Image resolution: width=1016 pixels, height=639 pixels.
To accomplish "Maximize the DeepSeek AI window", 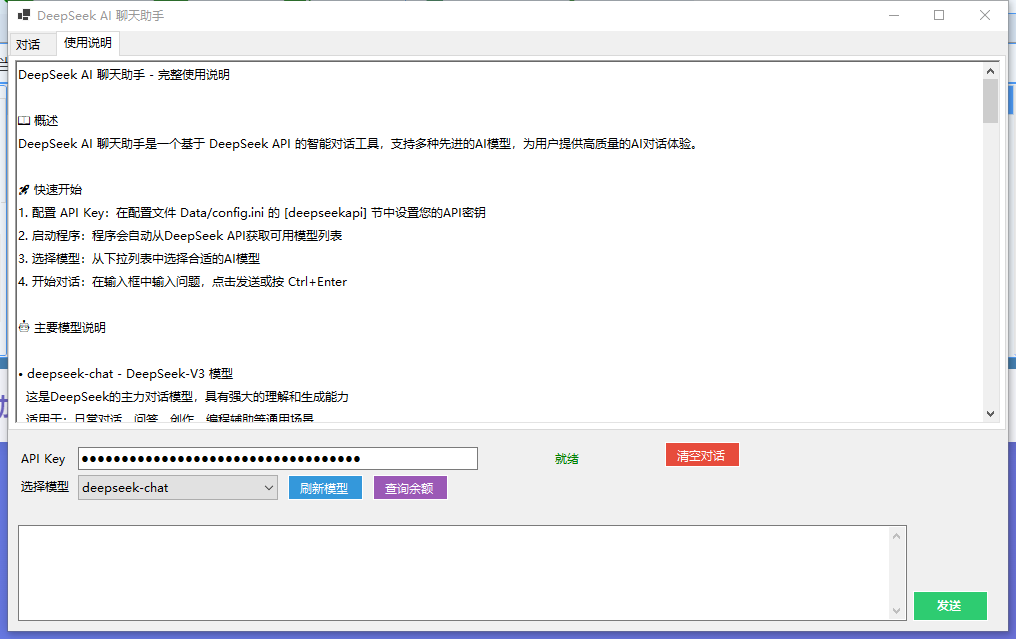I will (x=939, y=15).
